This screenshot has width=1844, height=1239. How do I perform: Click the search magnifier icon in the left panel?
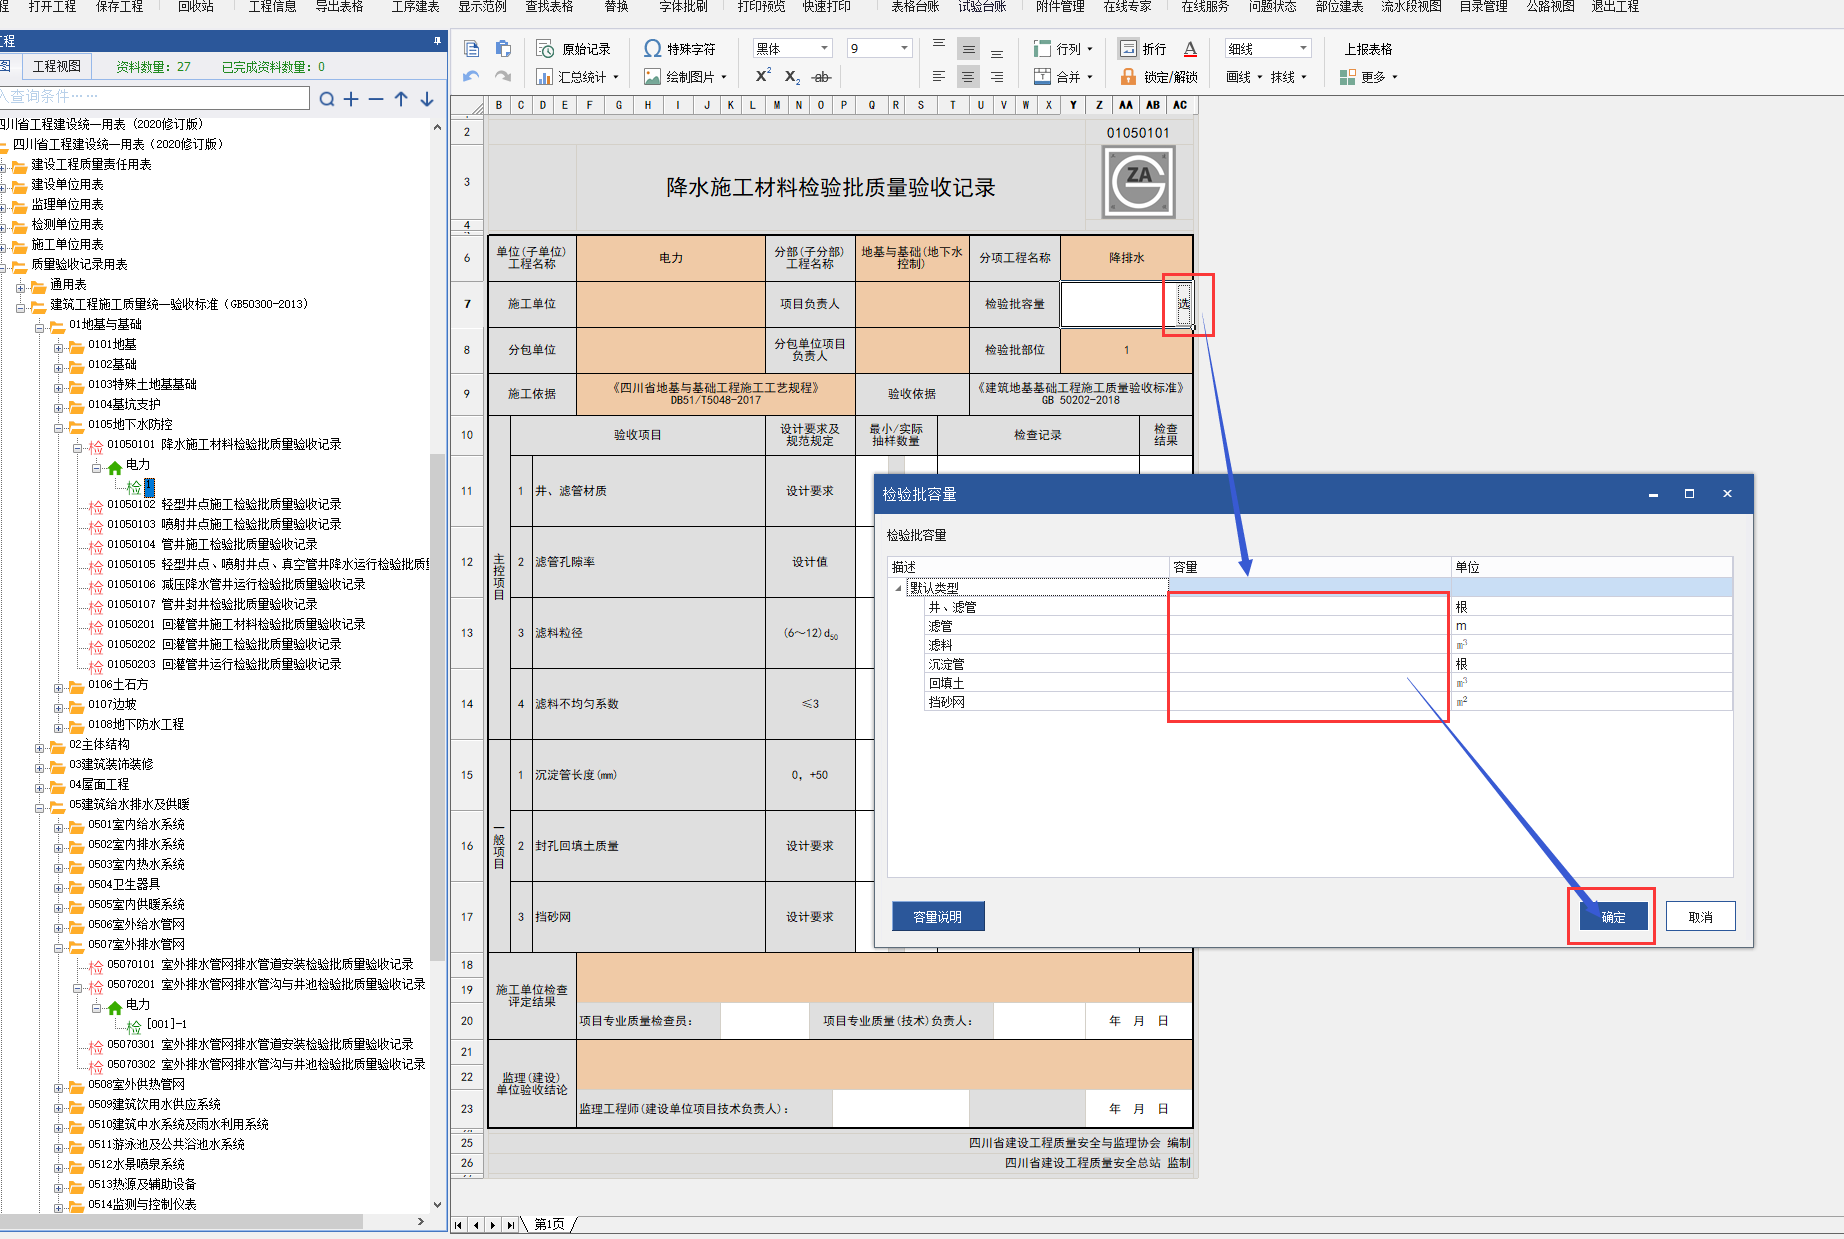(326, 99)
